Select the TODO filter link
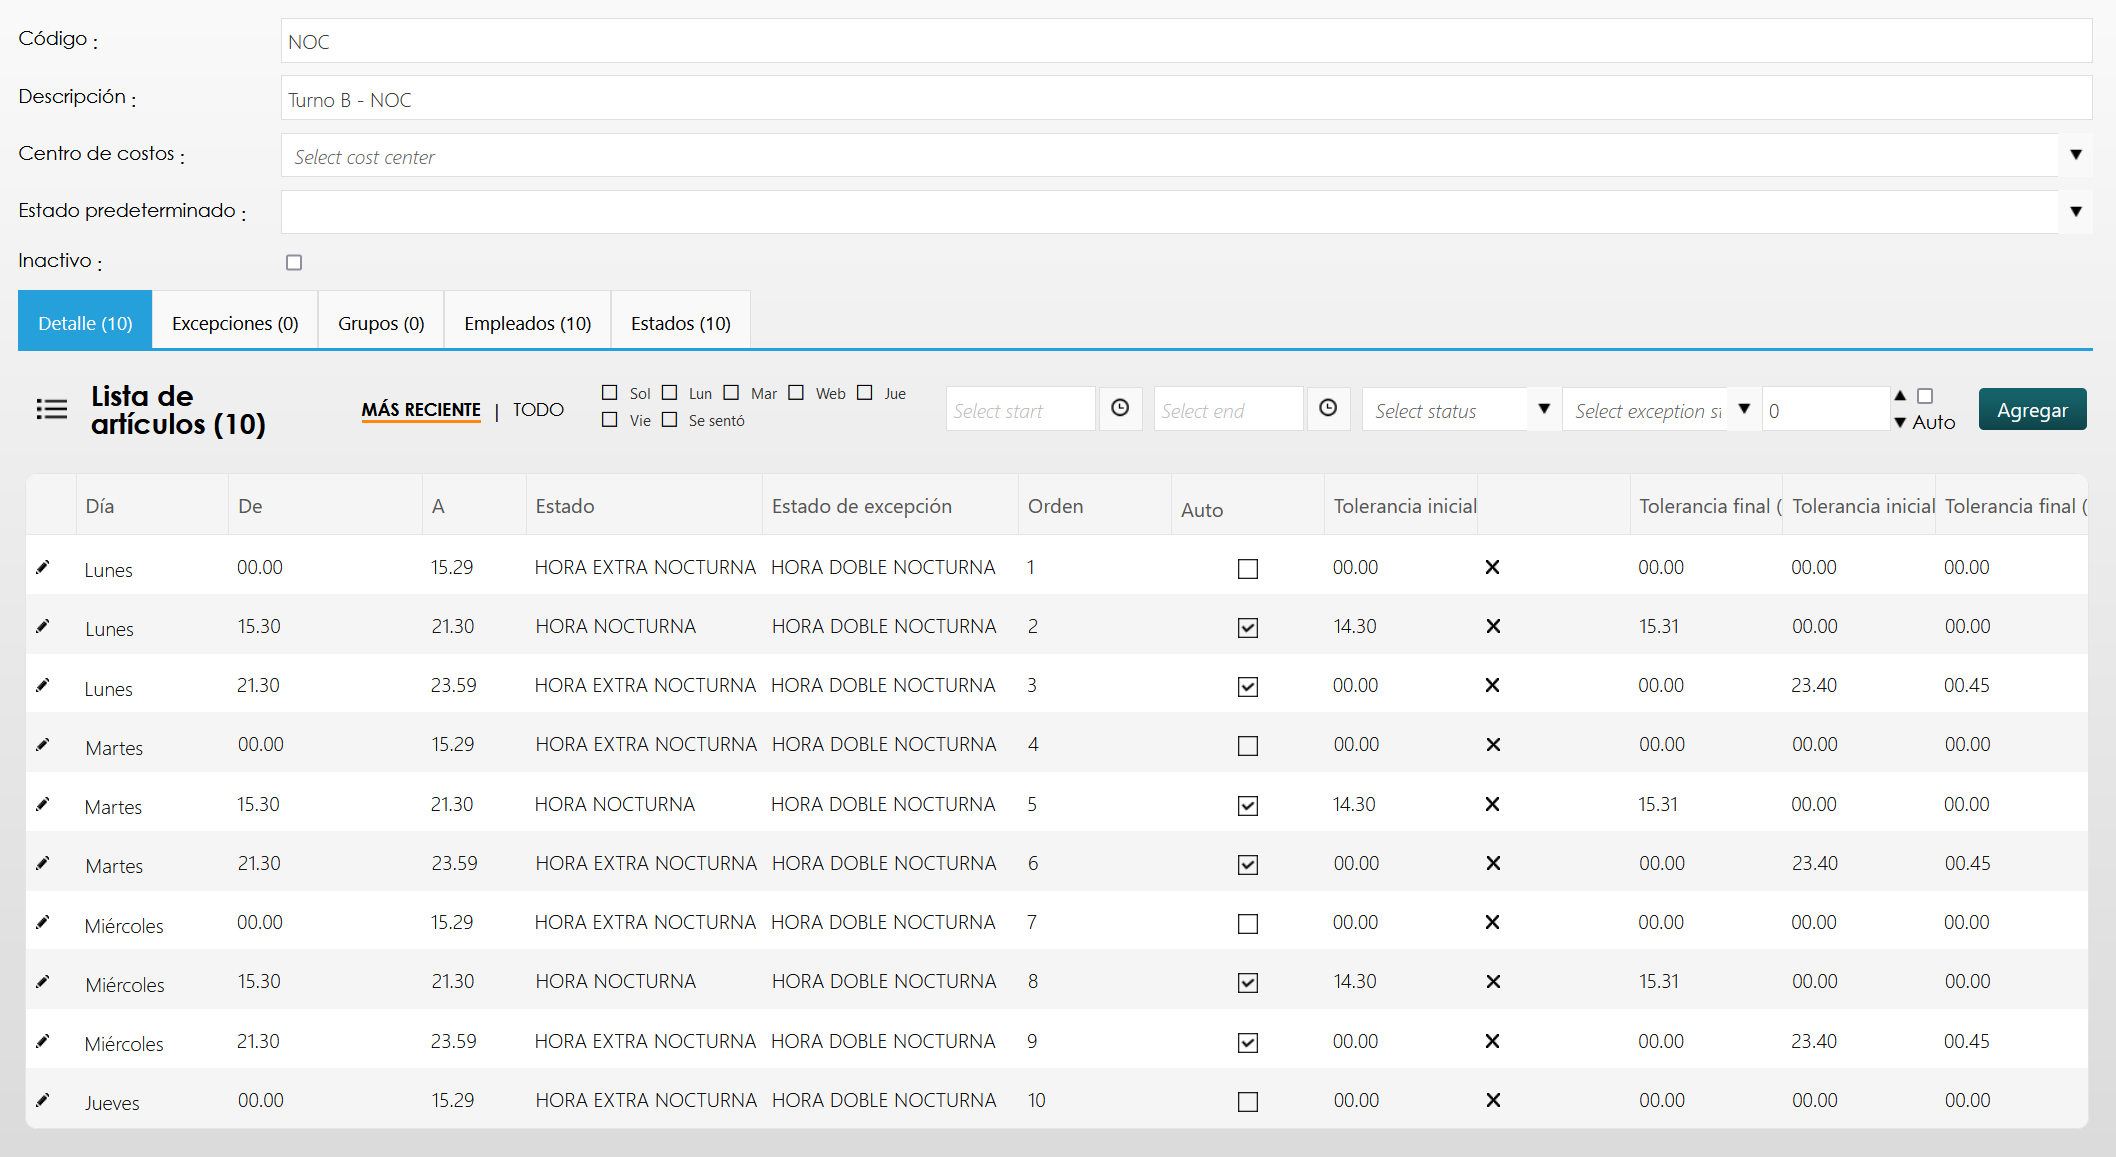Viewport: 2116px width, 1157px height. pyautogui.click(x=538, y=410)
